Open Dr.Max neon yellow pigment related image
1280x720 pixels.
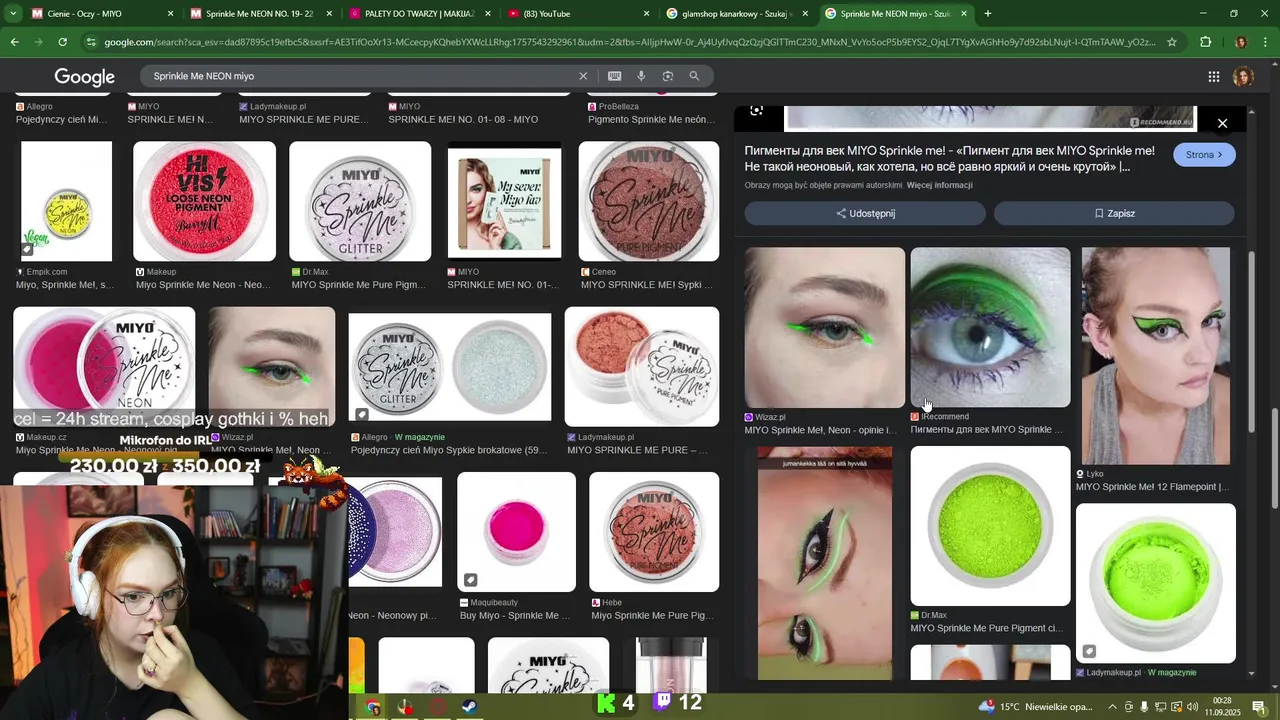[990, 526]
